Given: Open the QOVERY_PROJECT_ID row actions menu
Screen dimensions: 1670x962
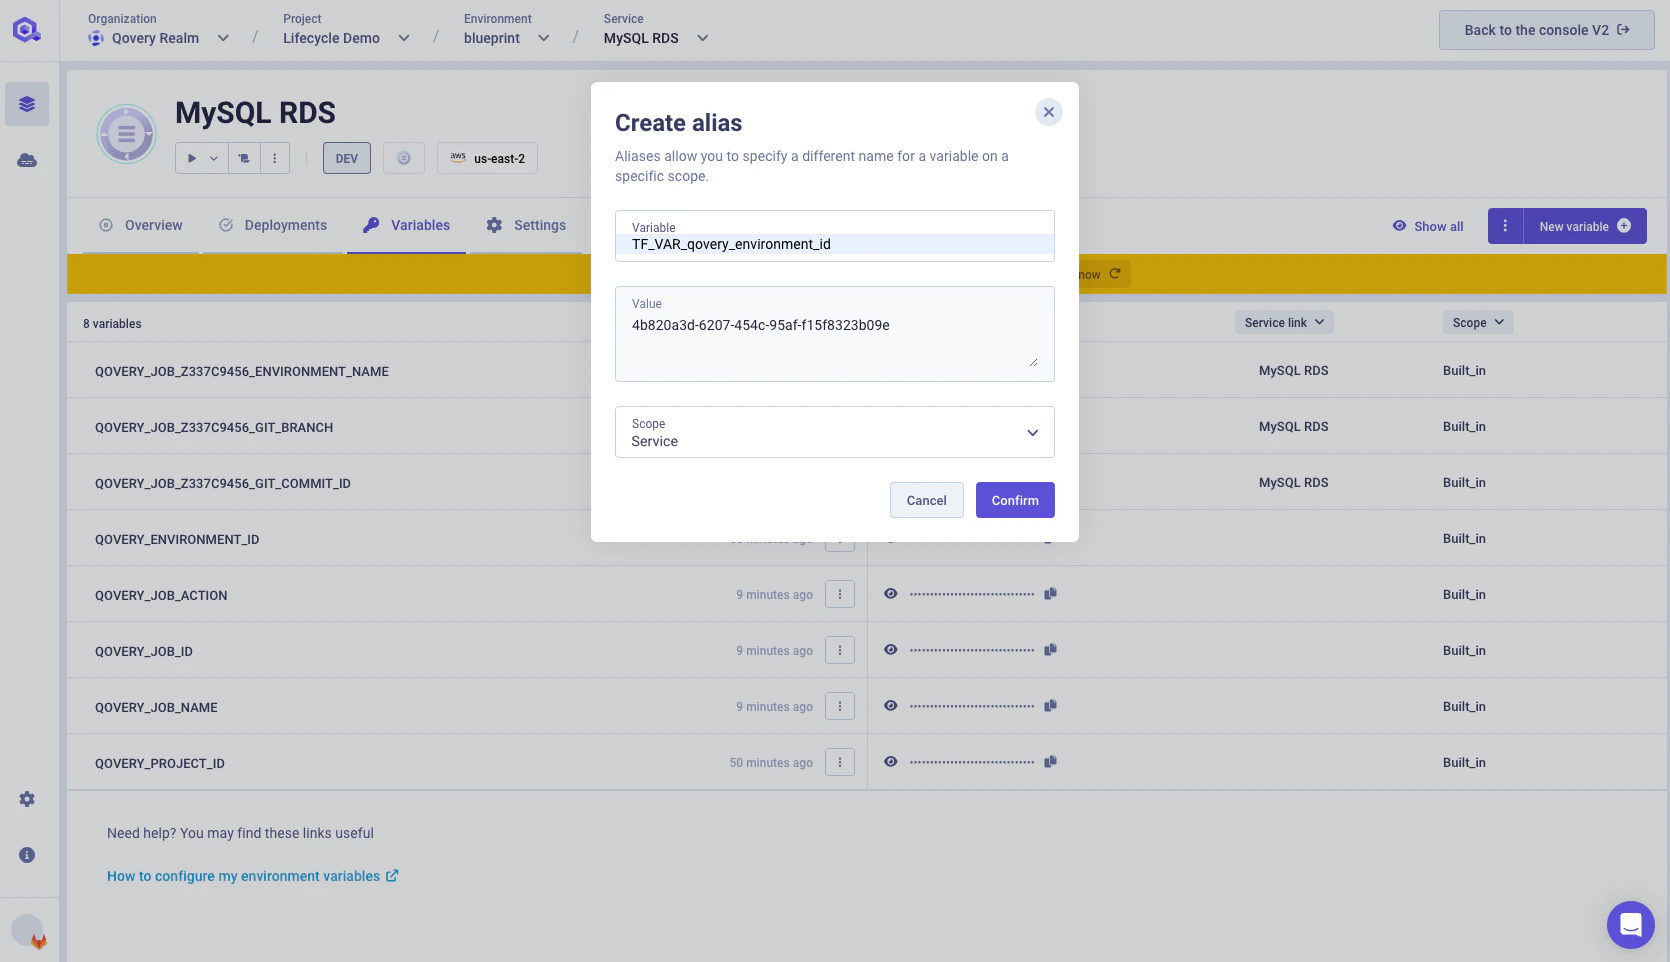Looking at the screenshot, I should click(x=839, y=762).
